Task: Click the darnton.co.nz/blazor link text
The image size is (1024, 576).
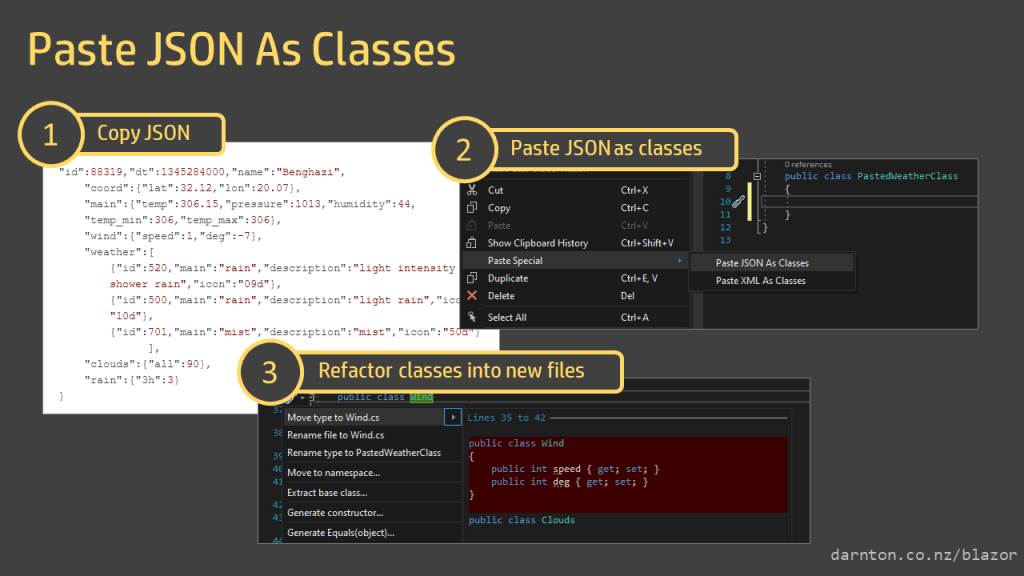Action: pyautogui.click(x=922, y=554)
